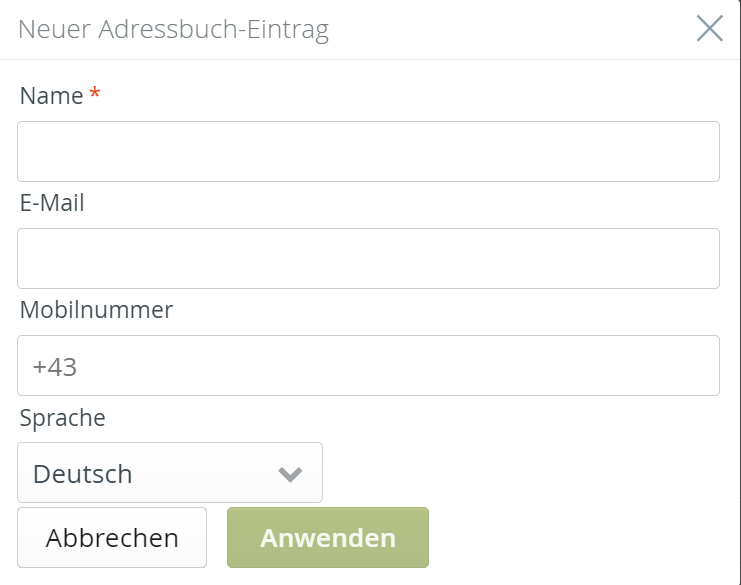Image resolution: width=741 pixels, height=585 pixels.
Task: Close the Neuer Adressbuch-Eintrag dialog
Action: coord(709,29)
